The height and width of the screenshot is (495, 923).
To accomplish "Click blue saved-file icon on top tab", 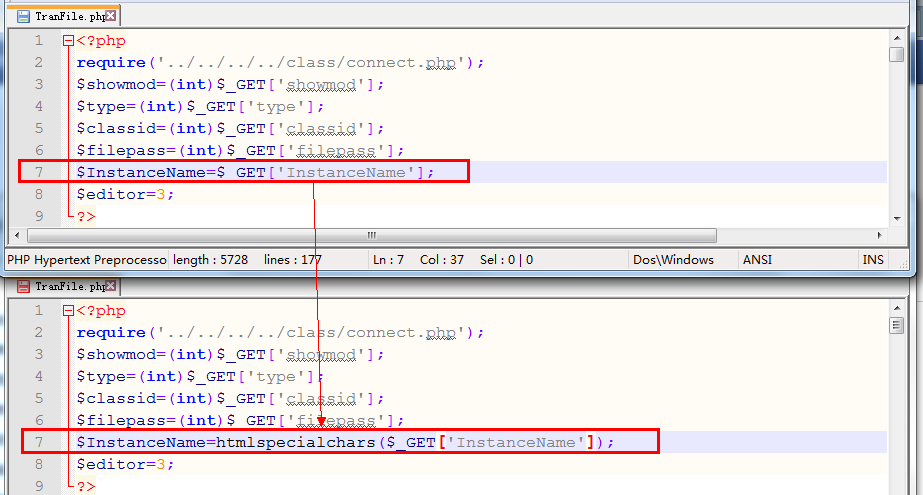I will click(23, 16).
